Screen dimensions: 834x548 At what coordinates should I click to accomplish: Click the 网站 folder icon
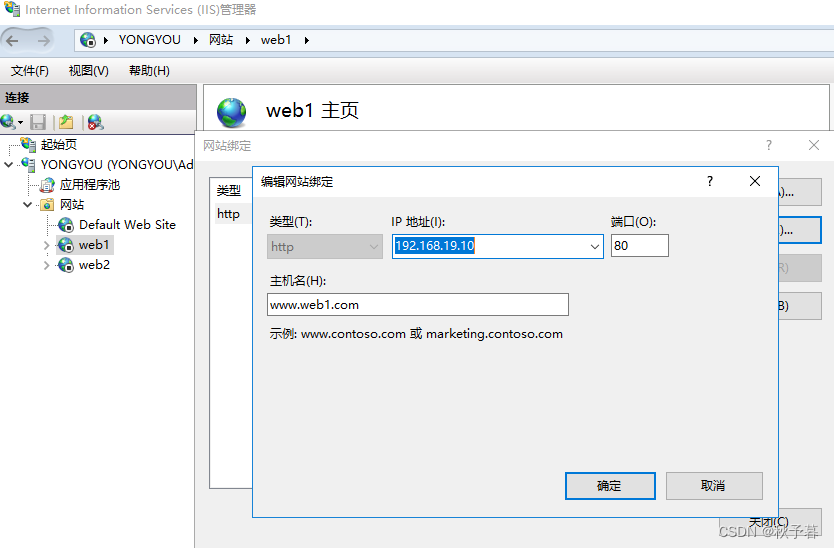coord(47,205)
